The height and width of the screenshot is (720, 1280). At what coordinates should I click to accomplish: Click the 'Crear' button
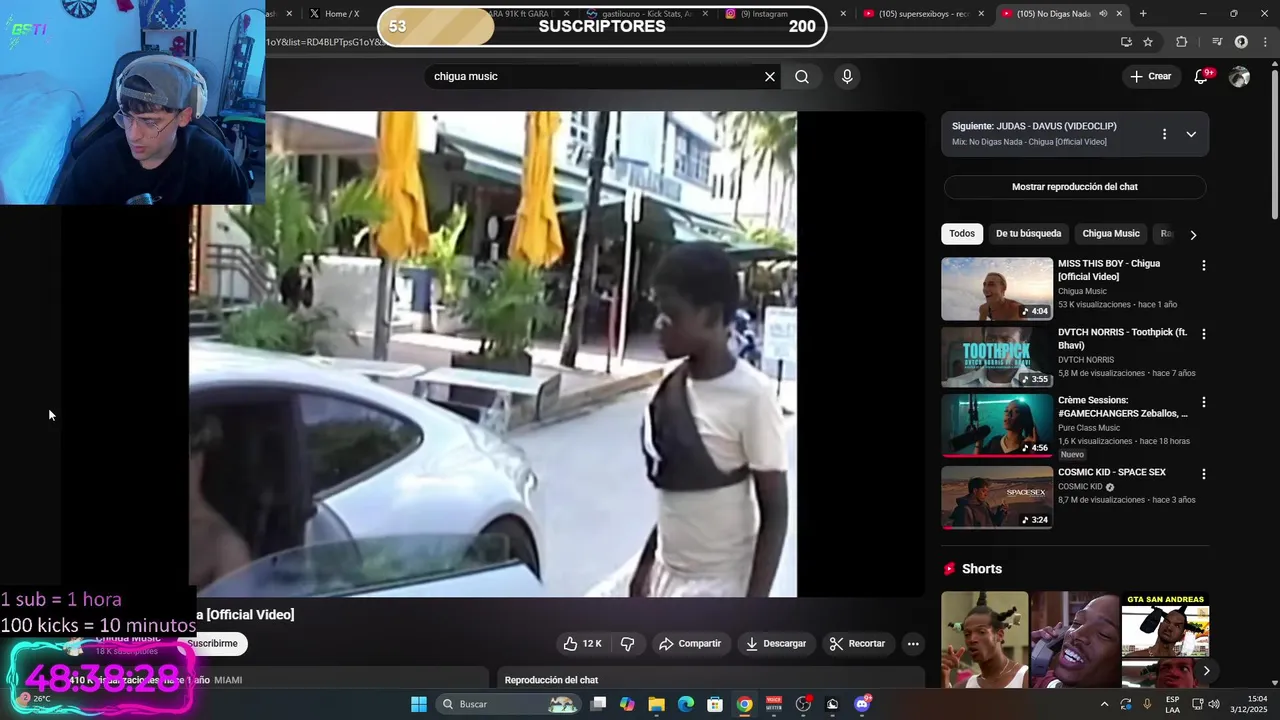[1151, 77]
